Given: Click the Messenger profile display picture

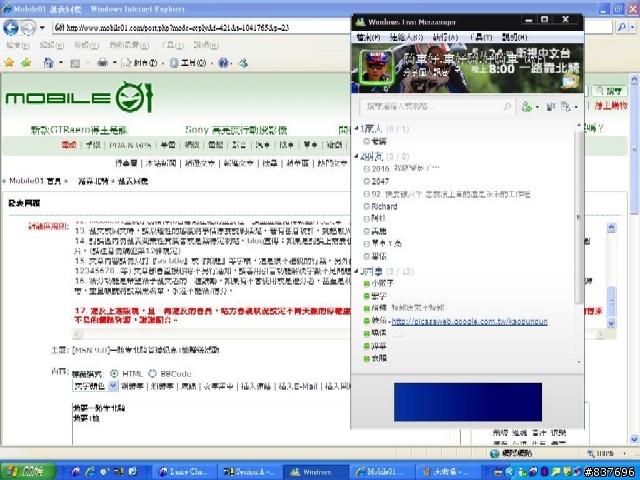Looking at the screenshot, I should click(x=376, y=68).
